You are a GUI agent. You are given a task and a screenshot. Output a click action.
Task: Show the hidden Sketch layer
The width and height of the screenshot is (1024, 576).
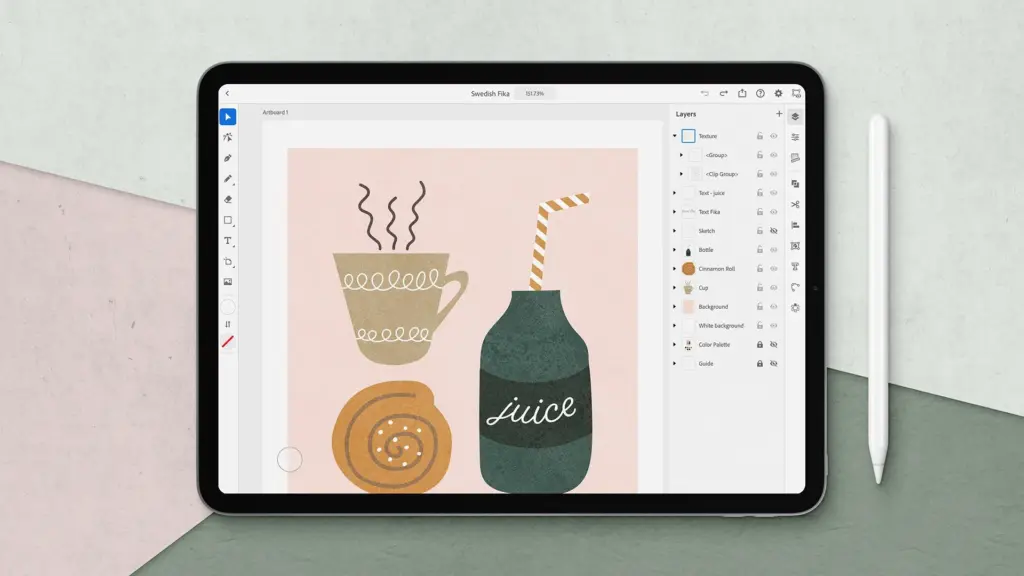pos(771,230)
